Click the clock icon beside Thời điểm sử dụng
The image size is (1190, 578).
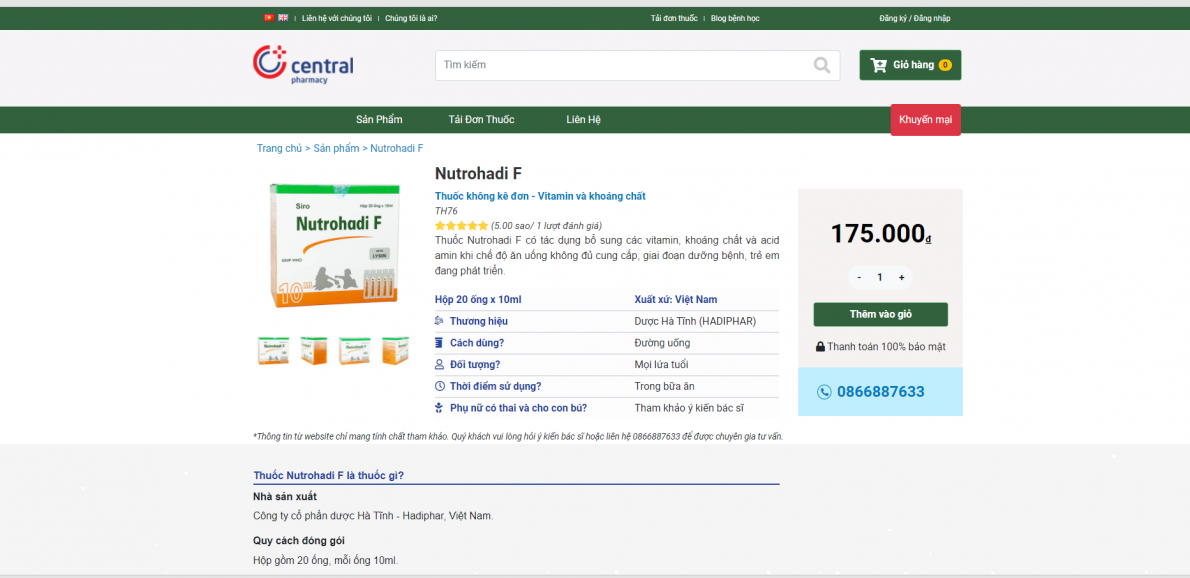tap(438, 385)
